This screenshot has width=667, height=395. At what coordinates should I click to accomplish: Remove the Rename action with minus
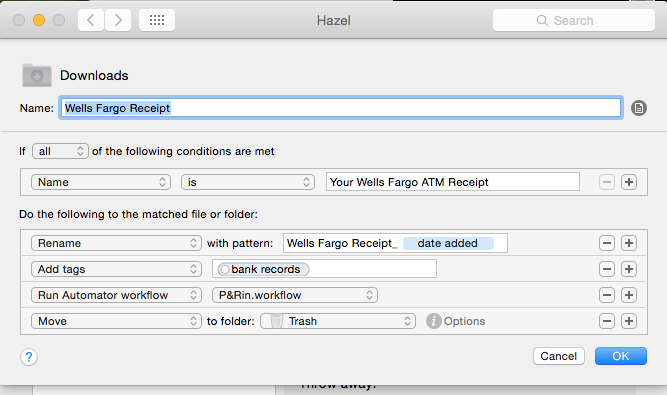607,243
